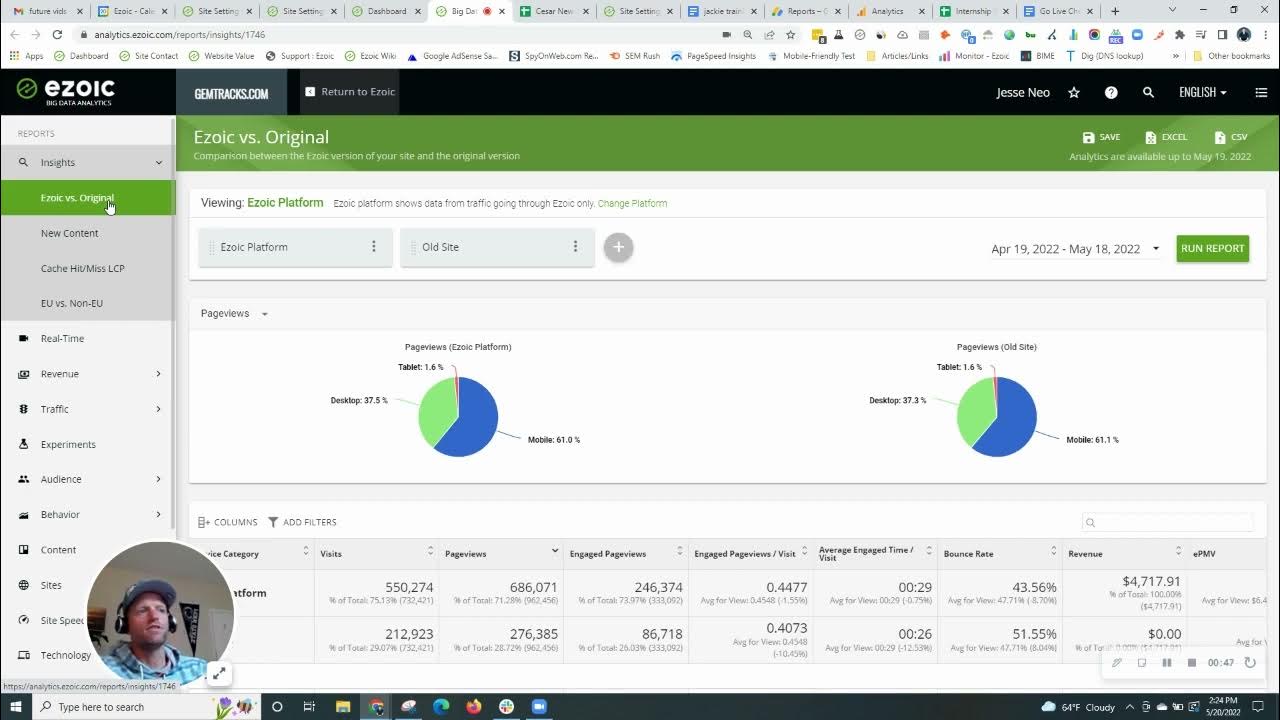Screen dimensions: 1280x720
Task: Open the Pageviews metric dropdown above the charts
Action: coord(233,313)
